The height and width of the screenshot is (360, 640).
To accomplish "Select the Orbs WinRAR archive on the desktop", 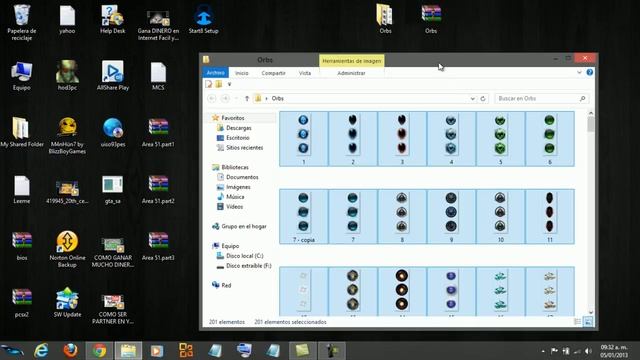I will (431, 20).
